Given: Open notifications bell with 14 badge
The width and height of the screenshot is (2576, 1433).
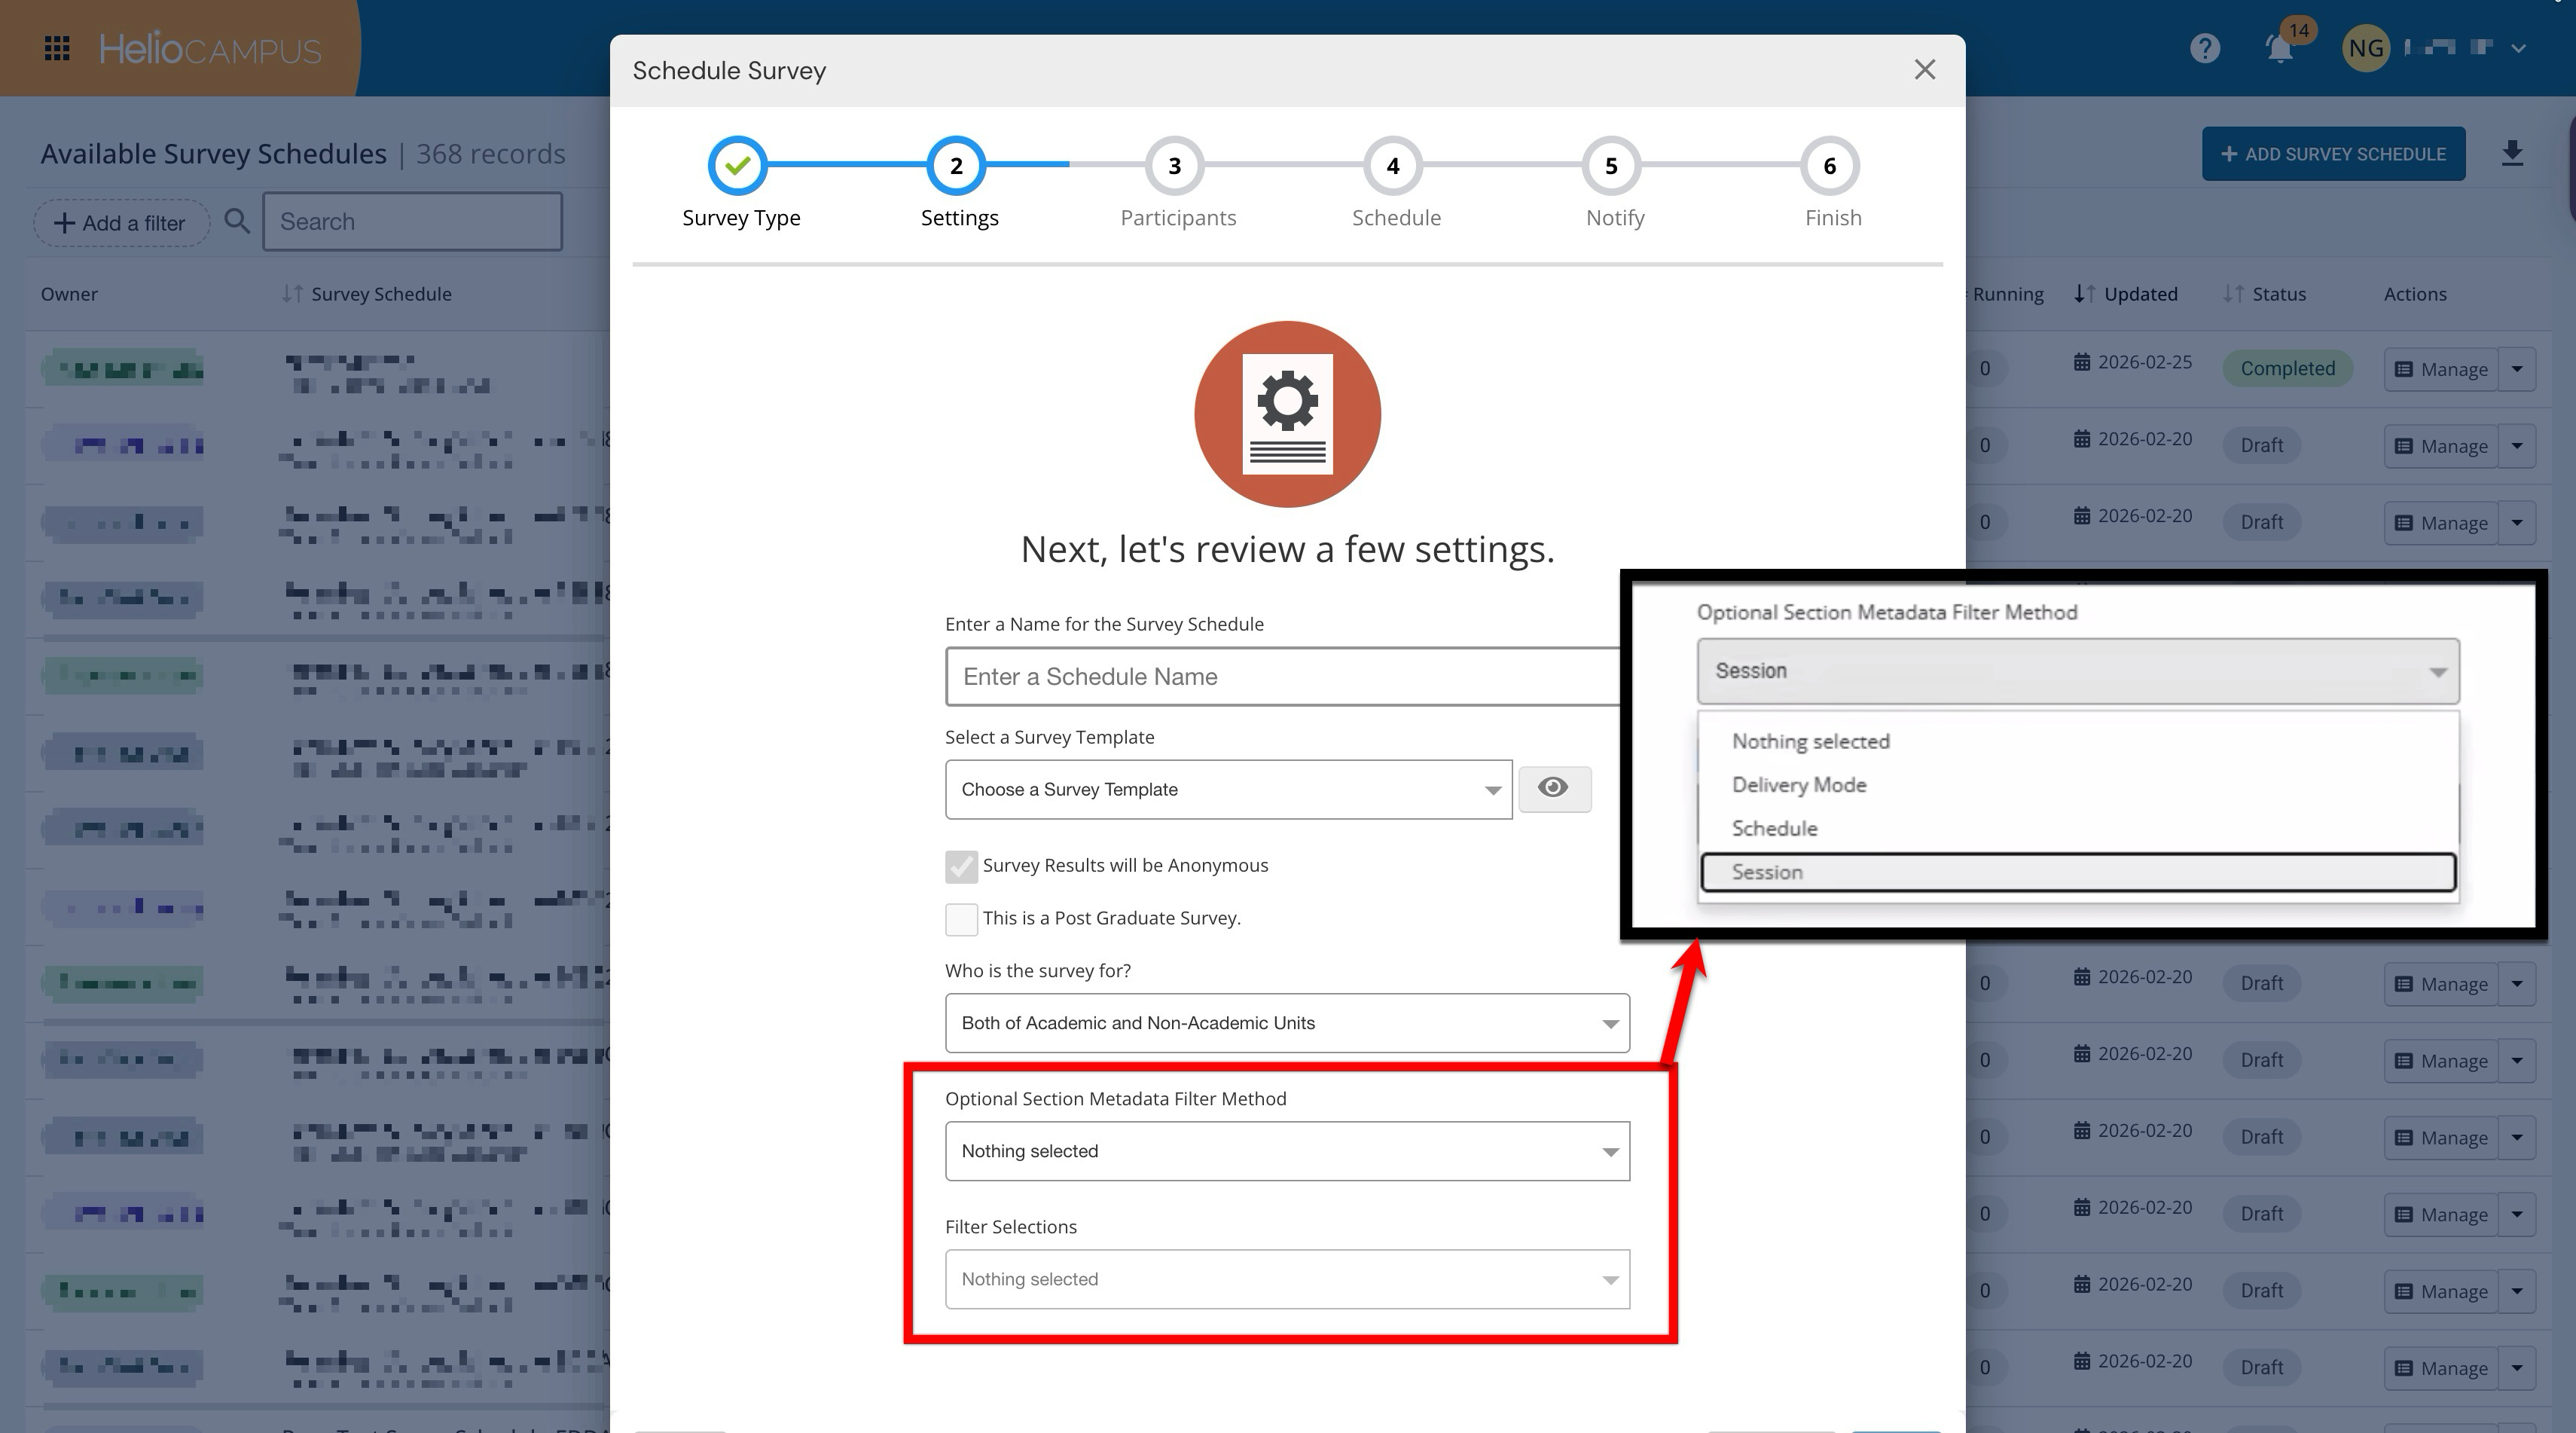Looking at the screenshot, I should pyautogui.click(x=2280, y=48).
